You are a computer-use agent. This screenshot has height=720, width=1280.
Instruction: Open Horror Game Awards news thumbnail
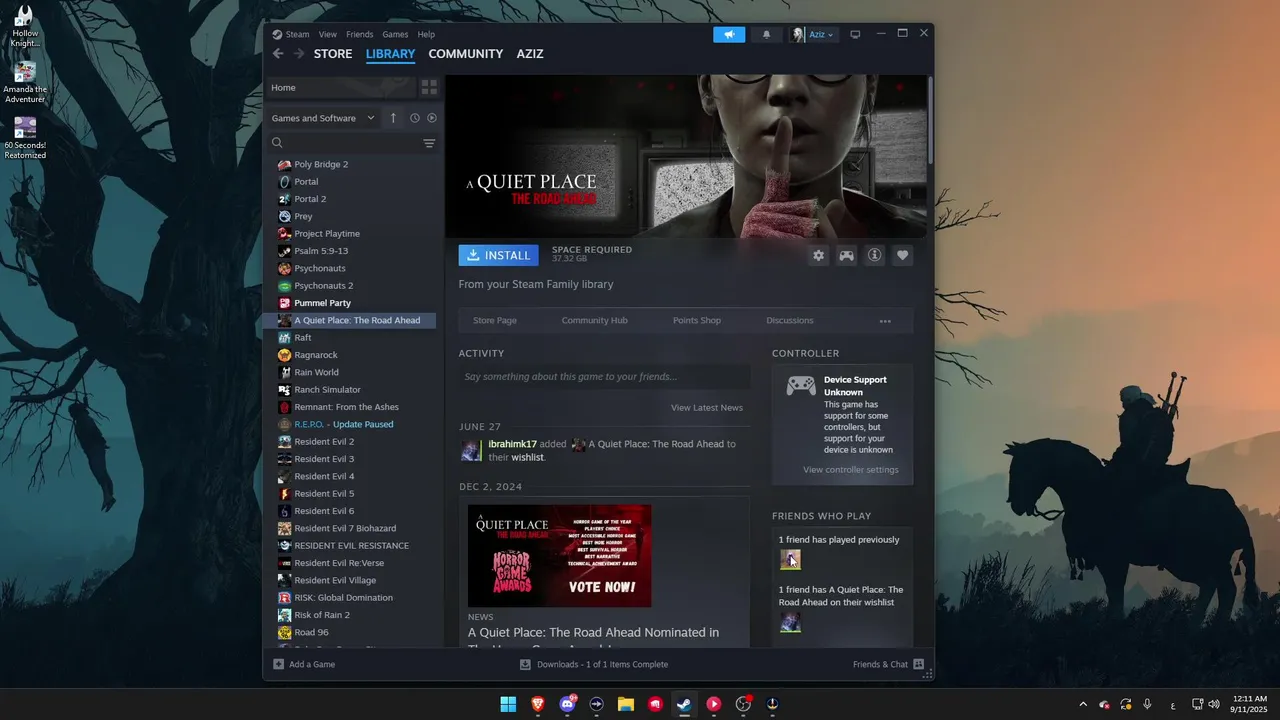(559, 556)
